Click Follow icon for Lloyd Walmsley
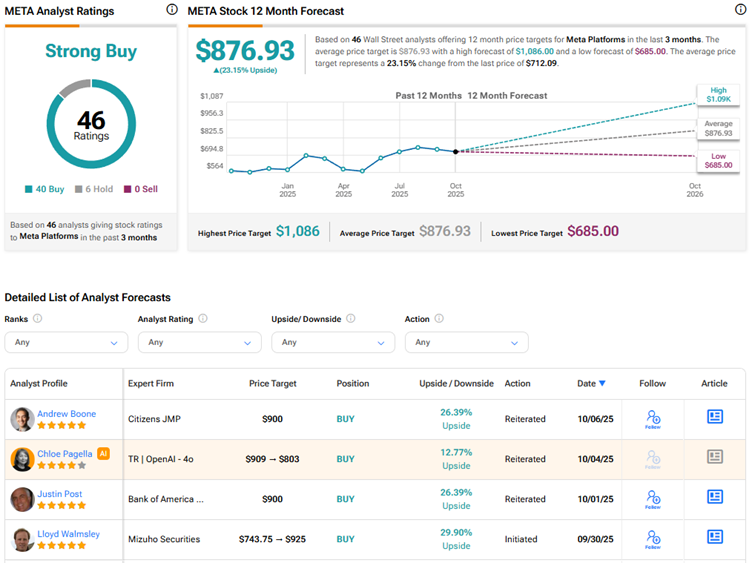This screenshot has width=752, height=563. click(x=653, y=539)
